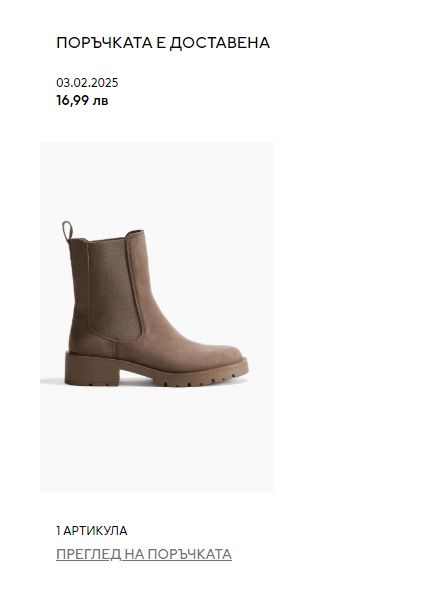Click the grey background above the boot
Screen dimensions: 431x589
point(157,180)
